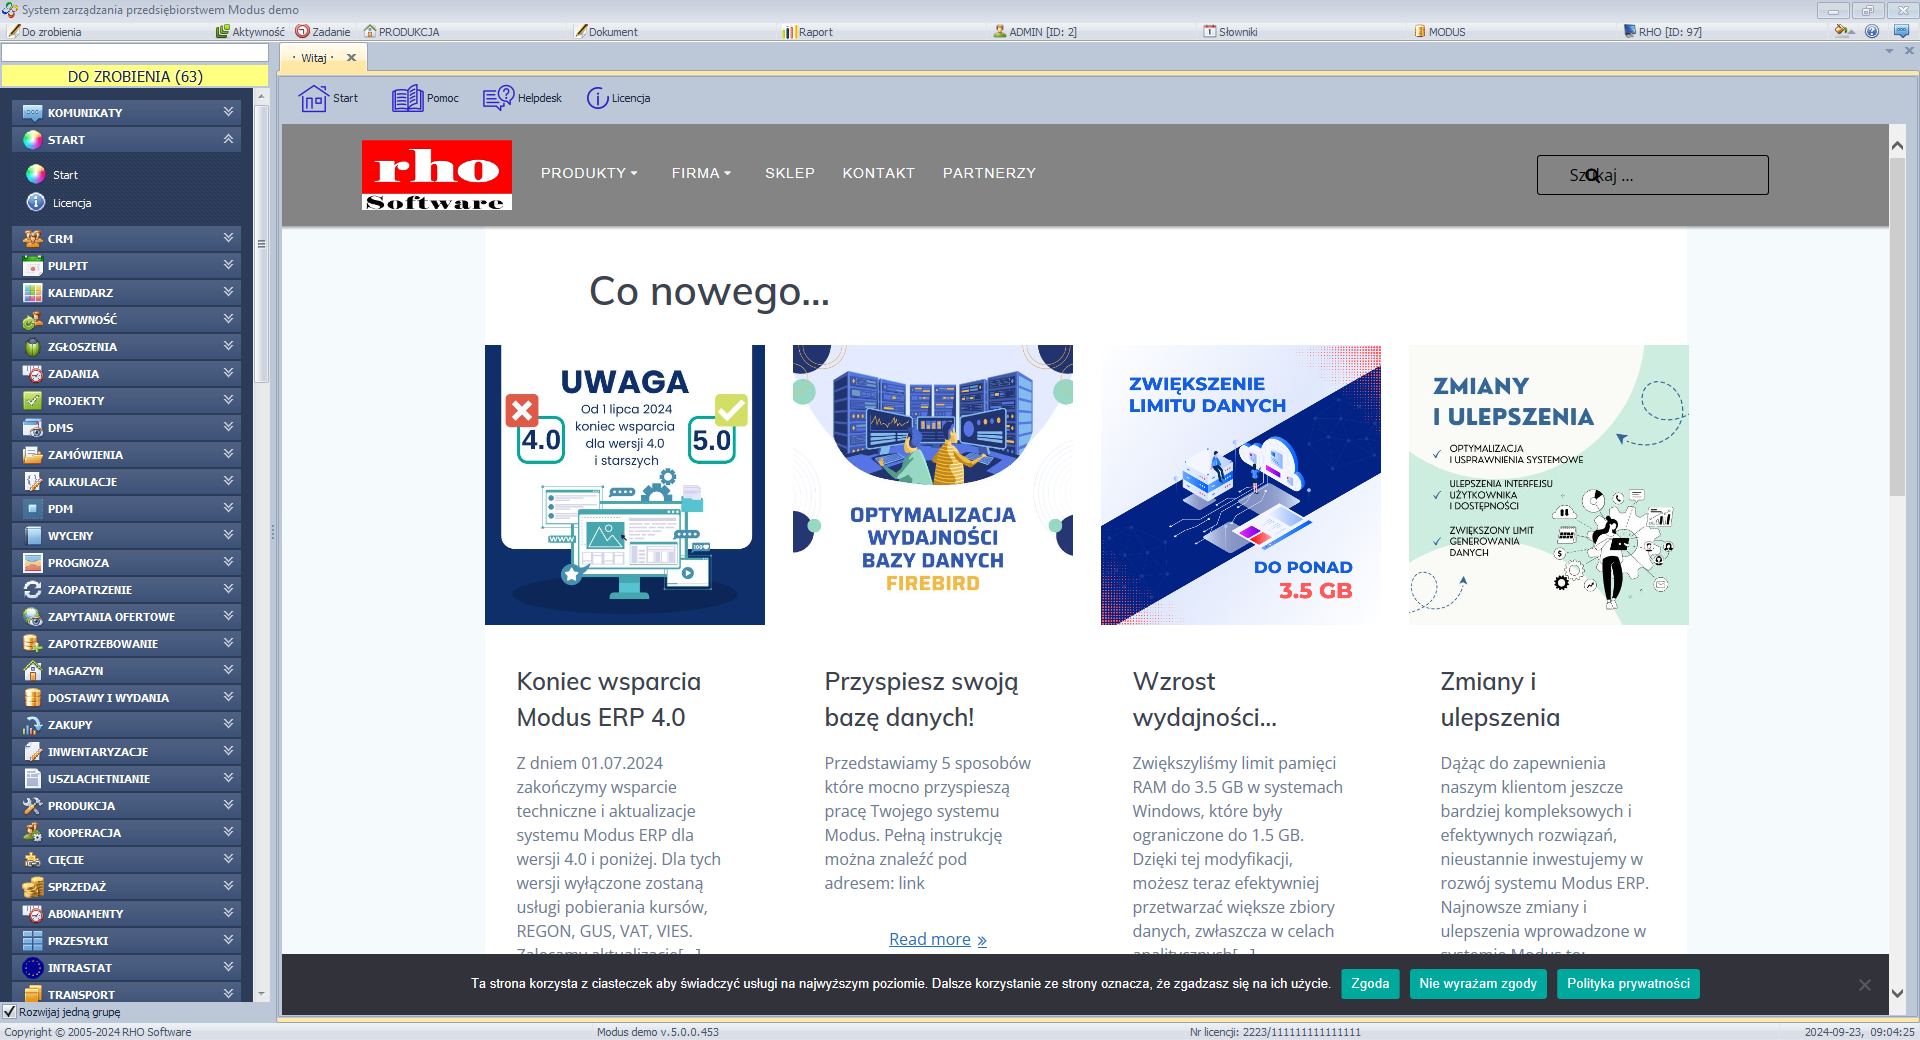Screen dimensions: 1920x1040
Task: Select the KONTAKT menu item
Action: click(878, 173)
